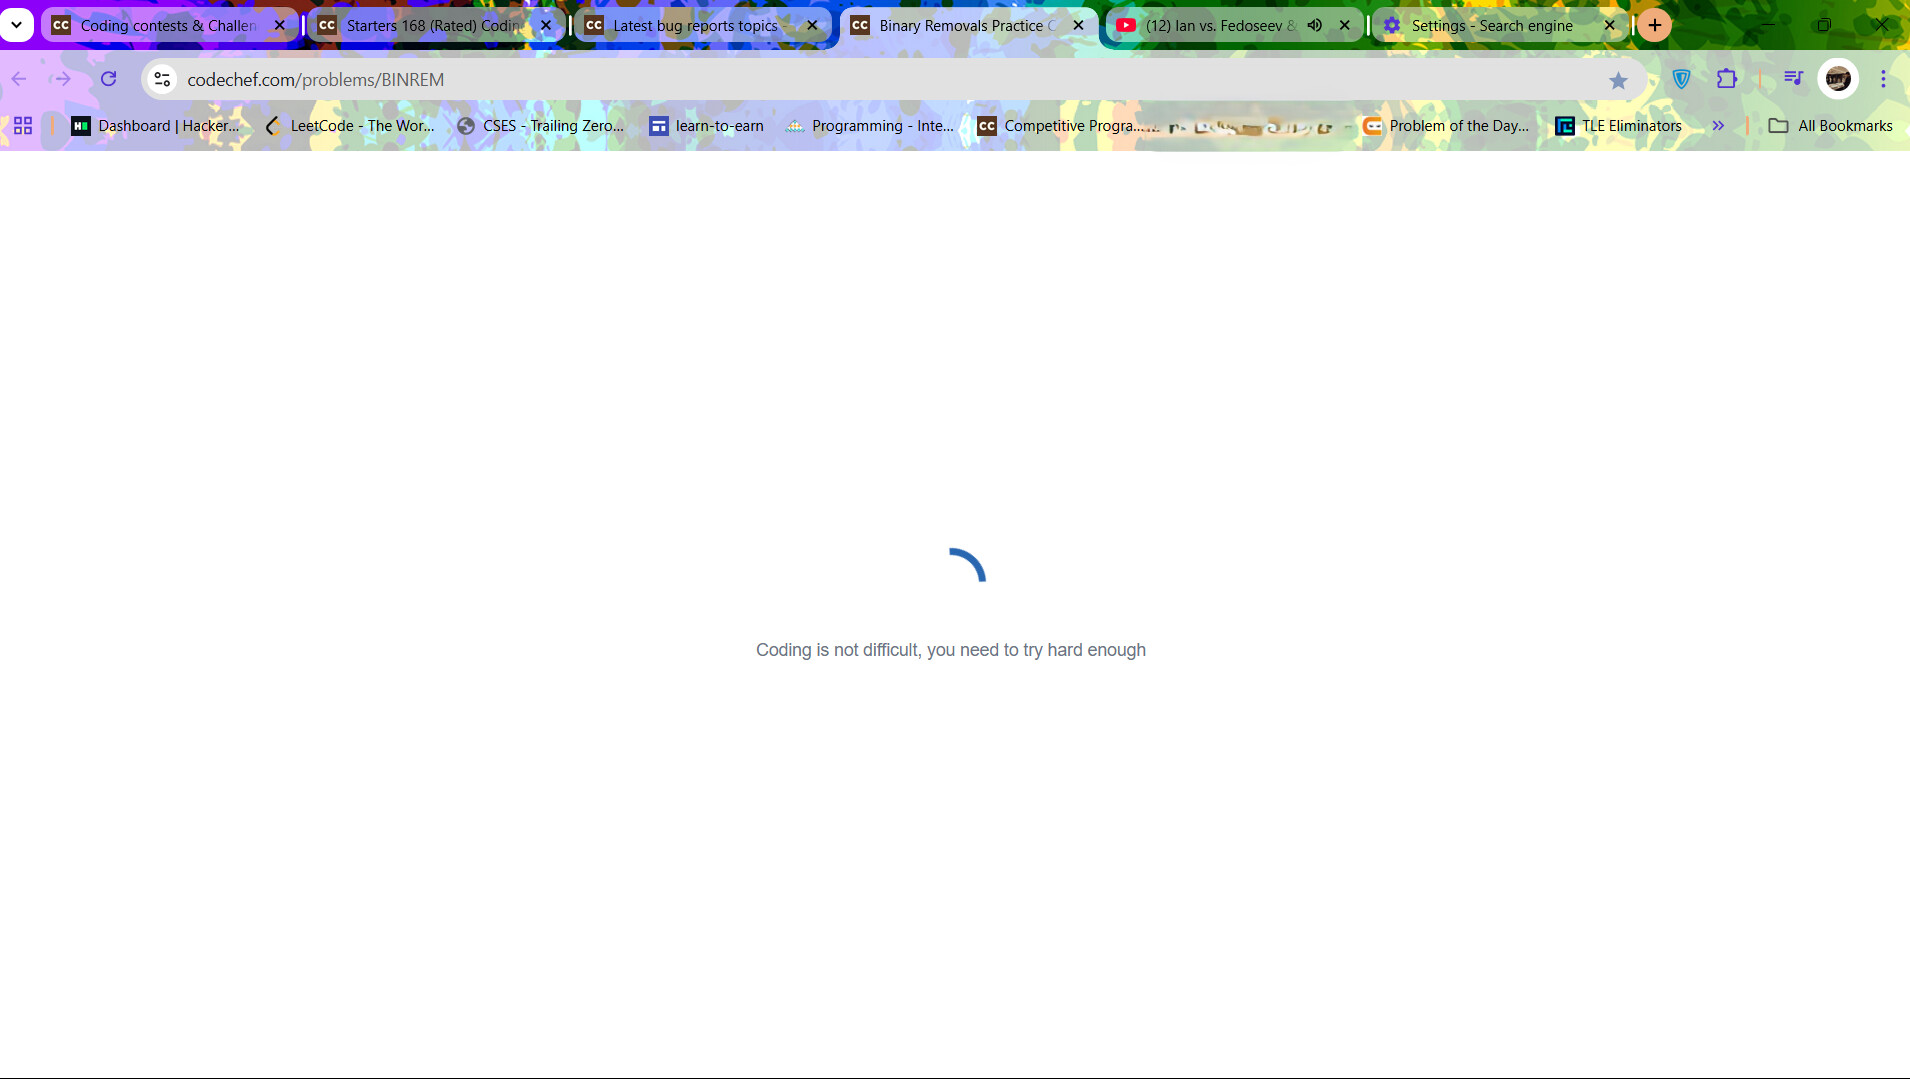Go back to previous page
Screen dimensions: 1910x1079
coord(19,79)
